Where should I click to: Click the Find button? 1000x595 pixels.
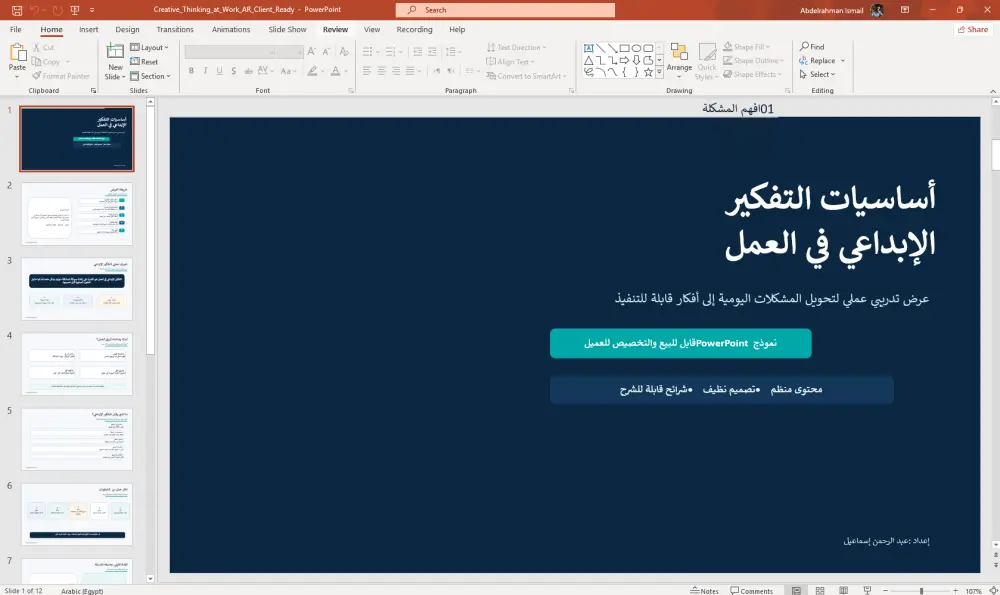812,47
